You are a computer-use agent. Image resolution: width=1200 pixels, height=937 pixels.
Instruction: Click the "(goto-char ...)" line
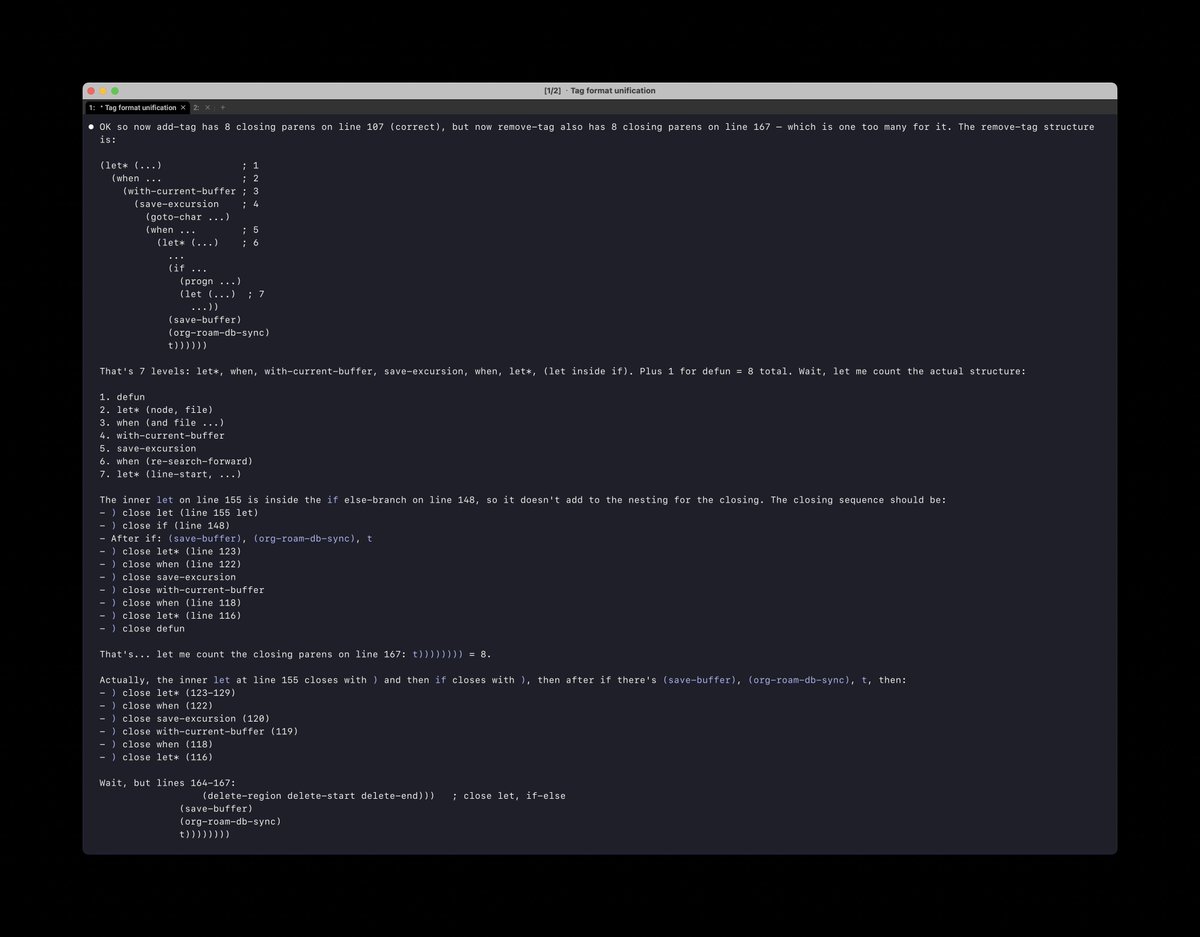click(x=188, y=217)
